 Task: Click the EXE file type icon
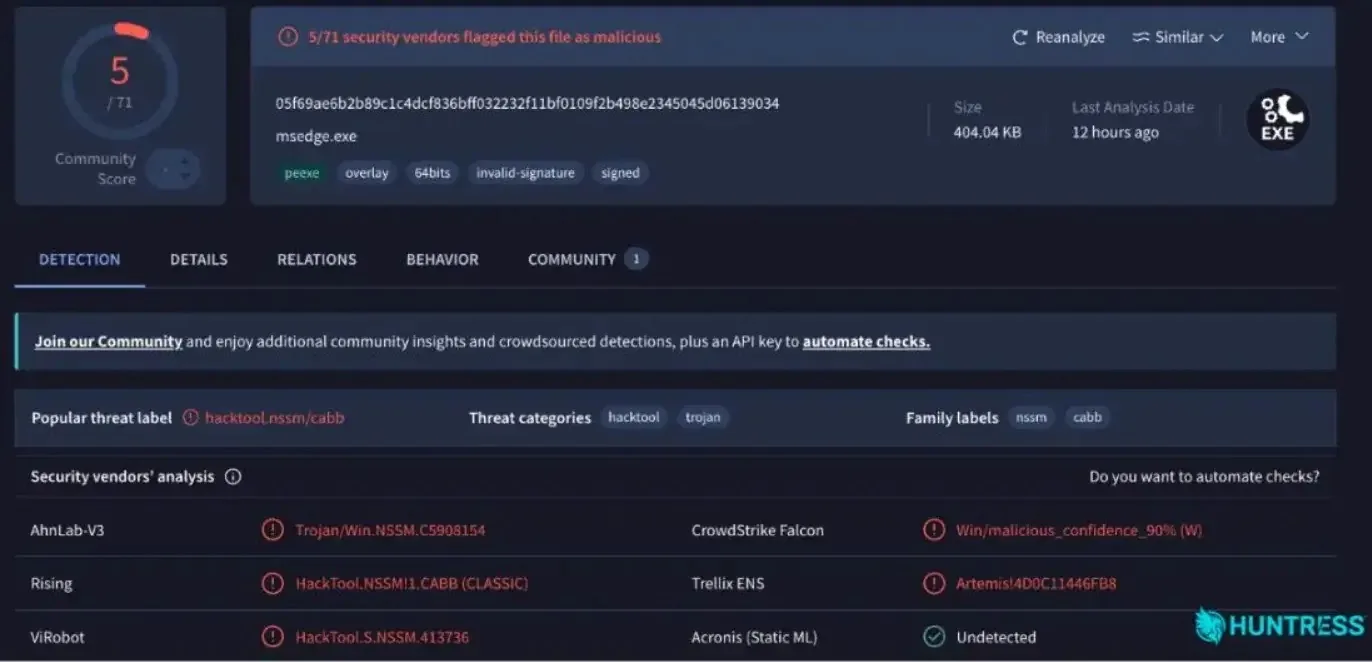pos(1277,120)
